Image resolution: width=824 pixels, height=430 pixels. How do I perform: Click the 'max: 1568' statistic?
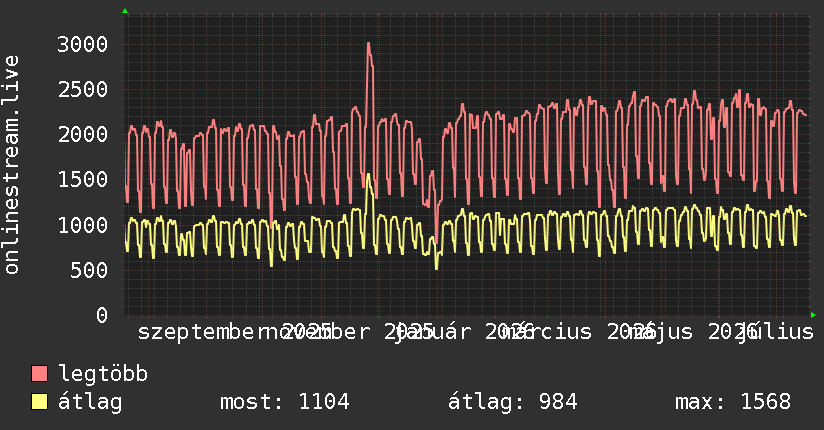click(733, 402)
